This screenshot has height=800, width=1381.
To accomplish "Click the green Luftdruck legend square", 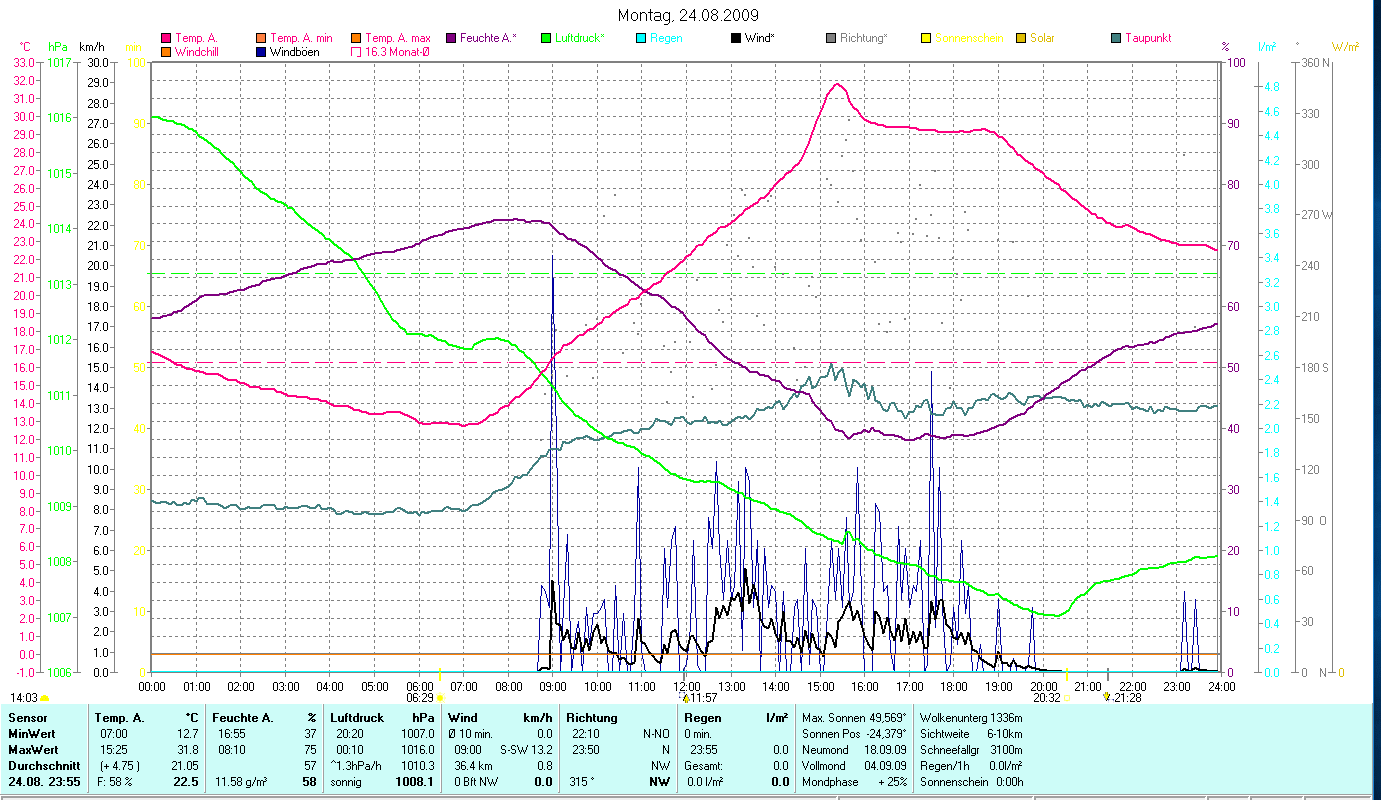I will [545, 38].
